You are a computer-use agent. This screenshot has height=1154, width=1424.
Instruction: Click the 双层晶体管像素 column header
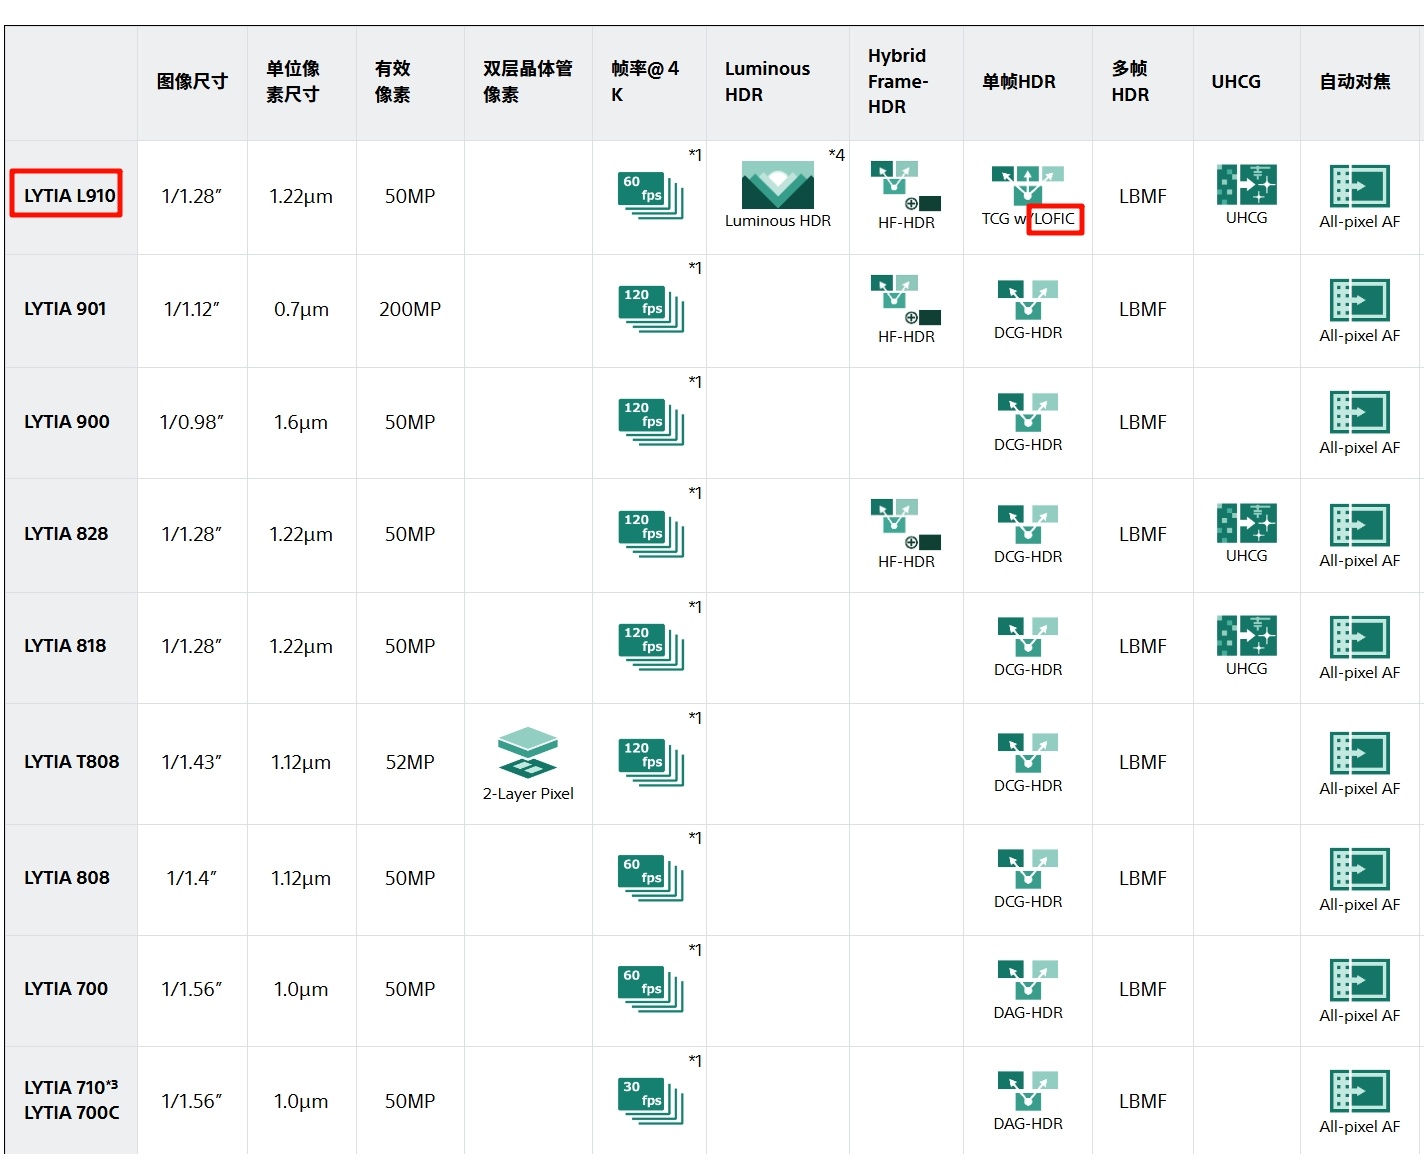pos(528,82)
